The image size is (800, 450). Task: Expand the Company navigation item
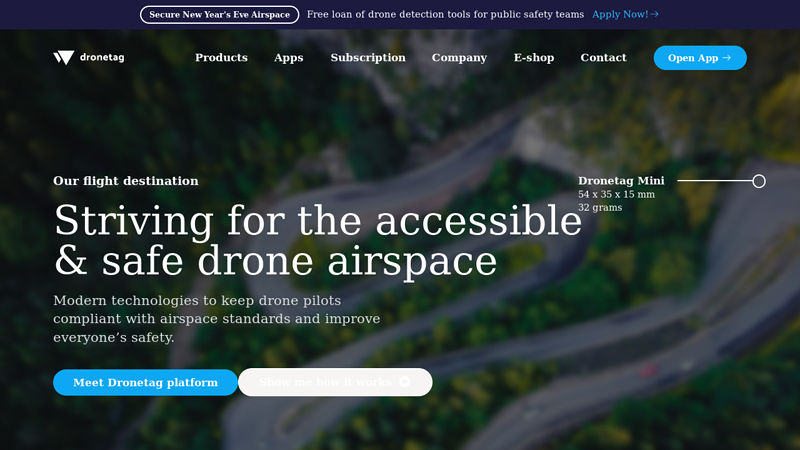click(x=459, y=58)
